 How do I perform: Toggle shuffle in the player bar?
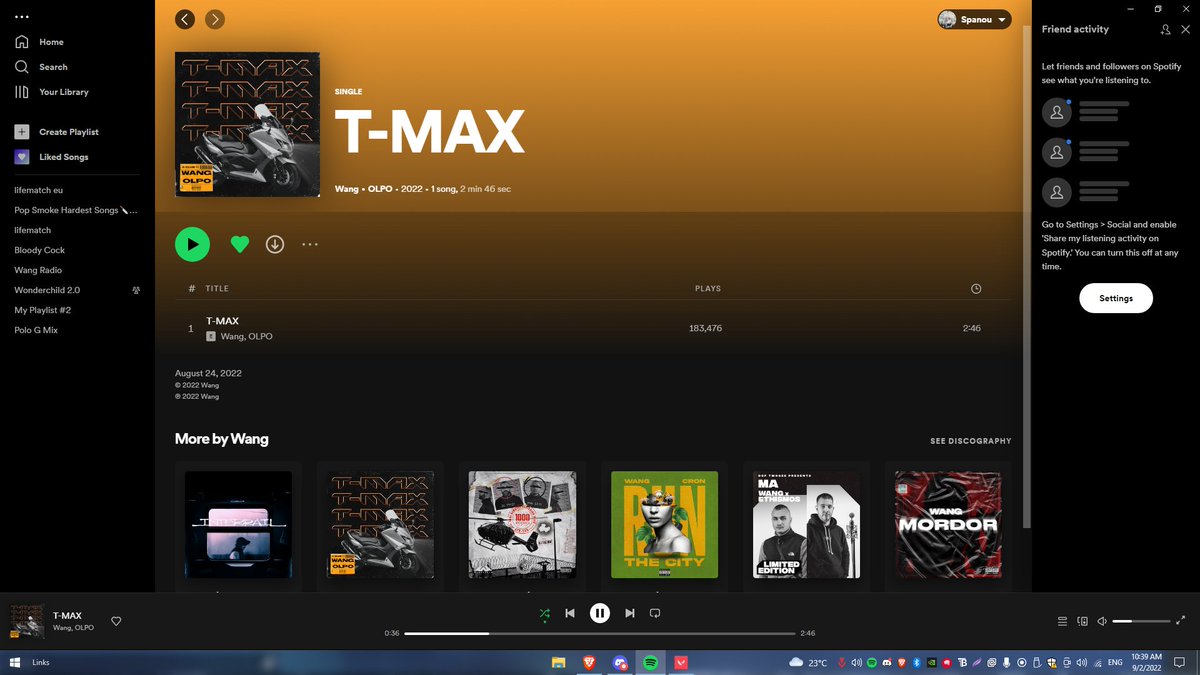[544, 613]
